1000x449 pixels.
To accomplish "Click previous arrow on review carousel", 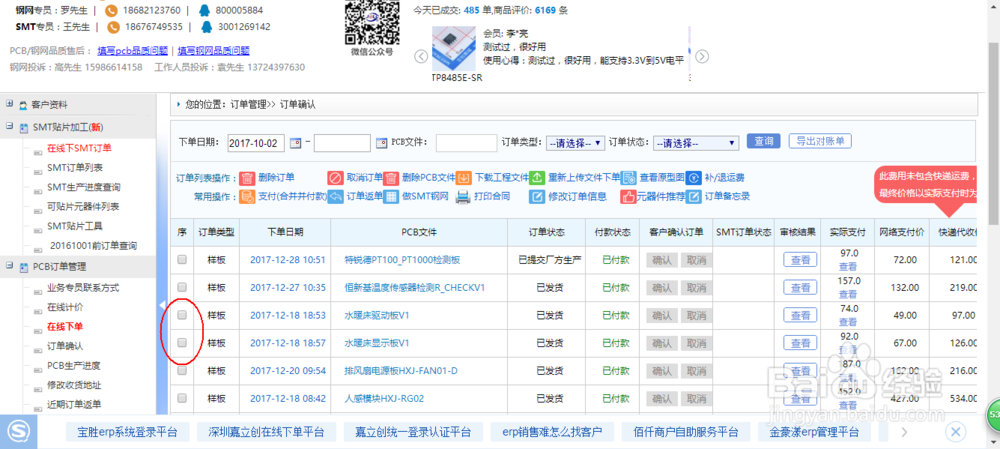I will point(421,56).
